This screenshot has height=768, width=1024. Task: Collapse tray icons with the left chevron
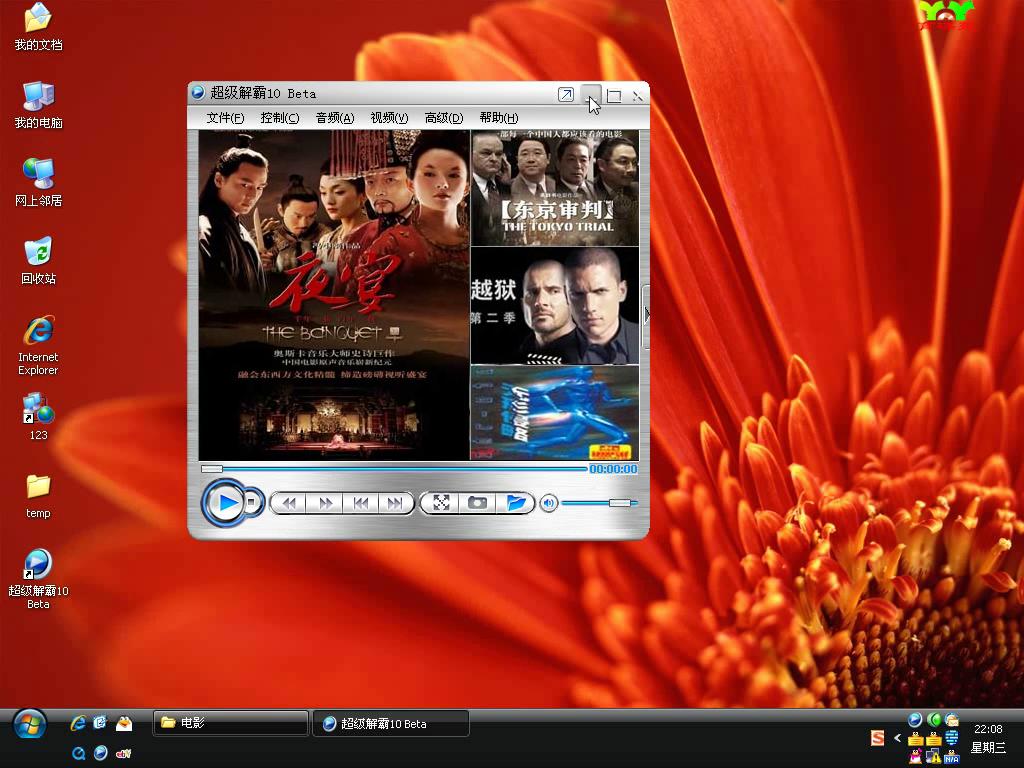pyautogui.click(x=897, y=738)
